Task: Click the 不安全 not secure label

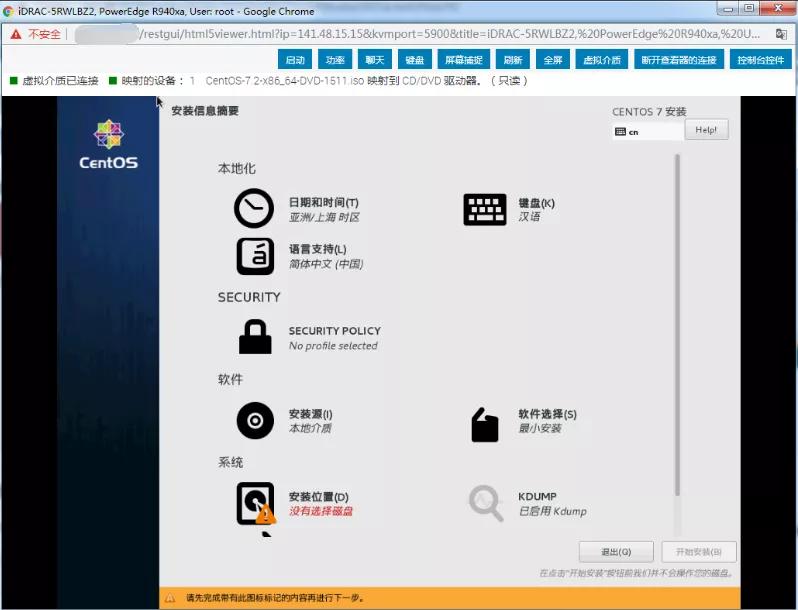Action: click(x=44, y=34)
